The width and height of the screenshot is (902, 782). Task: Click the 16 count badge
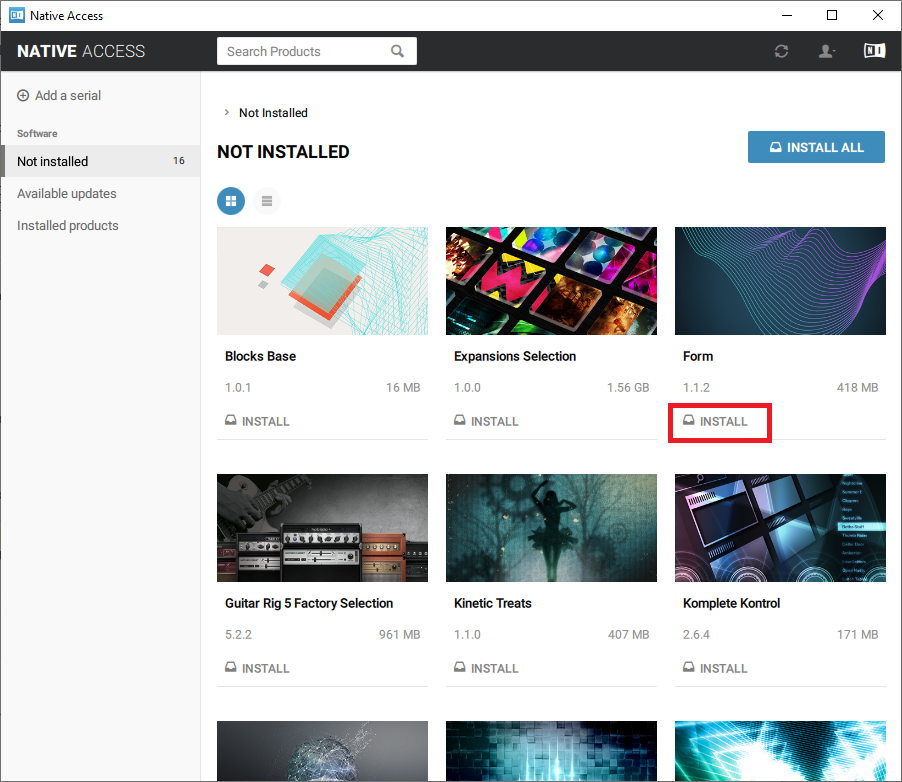click(179, 161)
